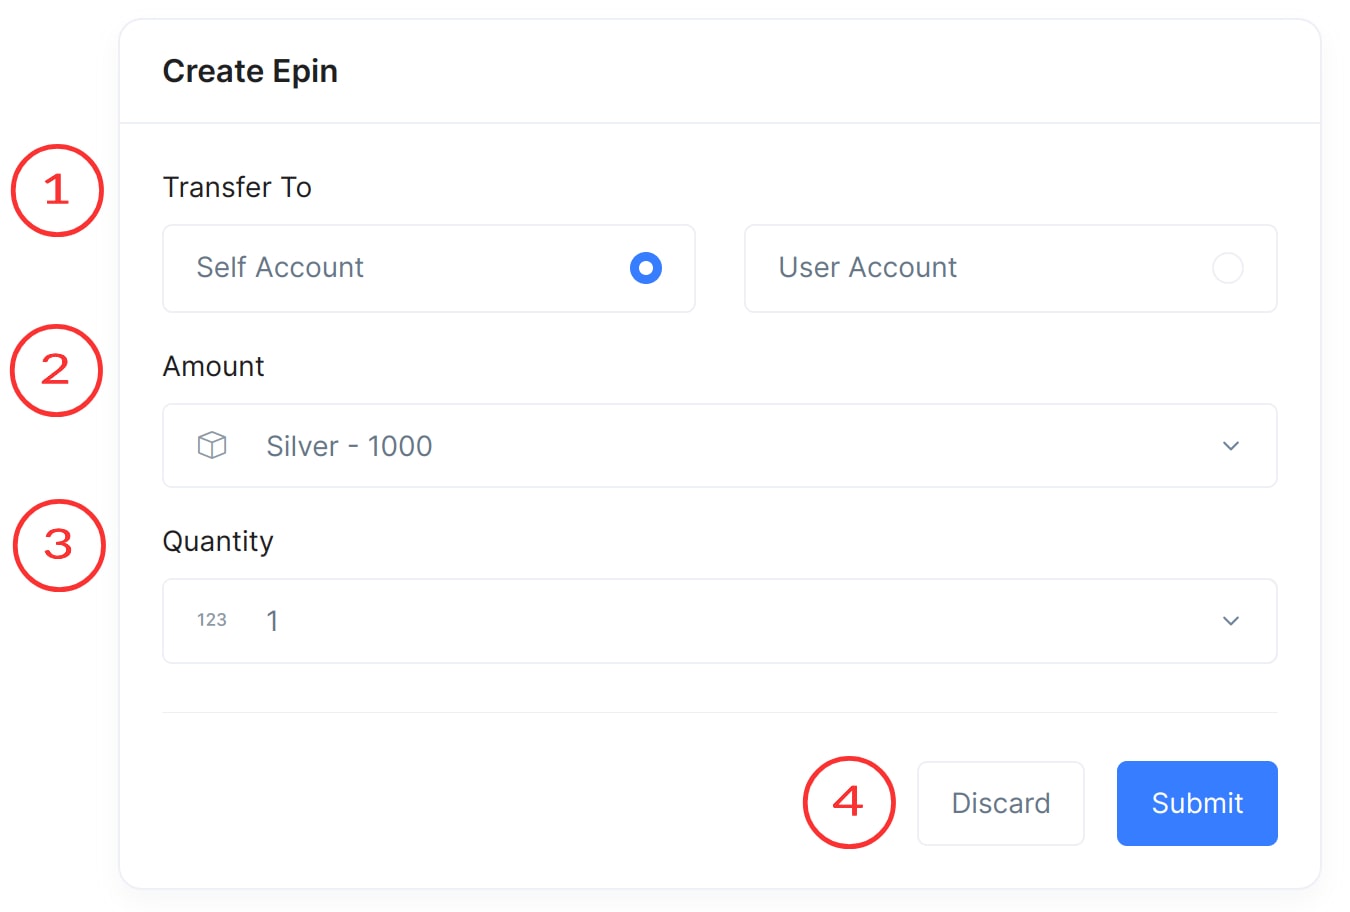
Task: Click the 123 numeric icon in Quantity field
Action: [212, 620]
